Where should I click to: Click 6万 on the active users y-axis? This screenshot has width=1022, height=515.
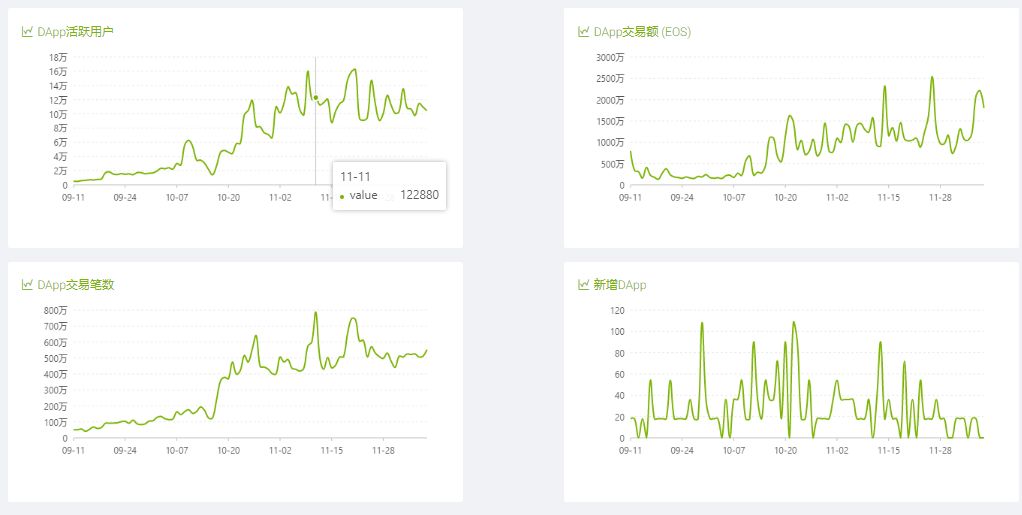coord(61,142)
